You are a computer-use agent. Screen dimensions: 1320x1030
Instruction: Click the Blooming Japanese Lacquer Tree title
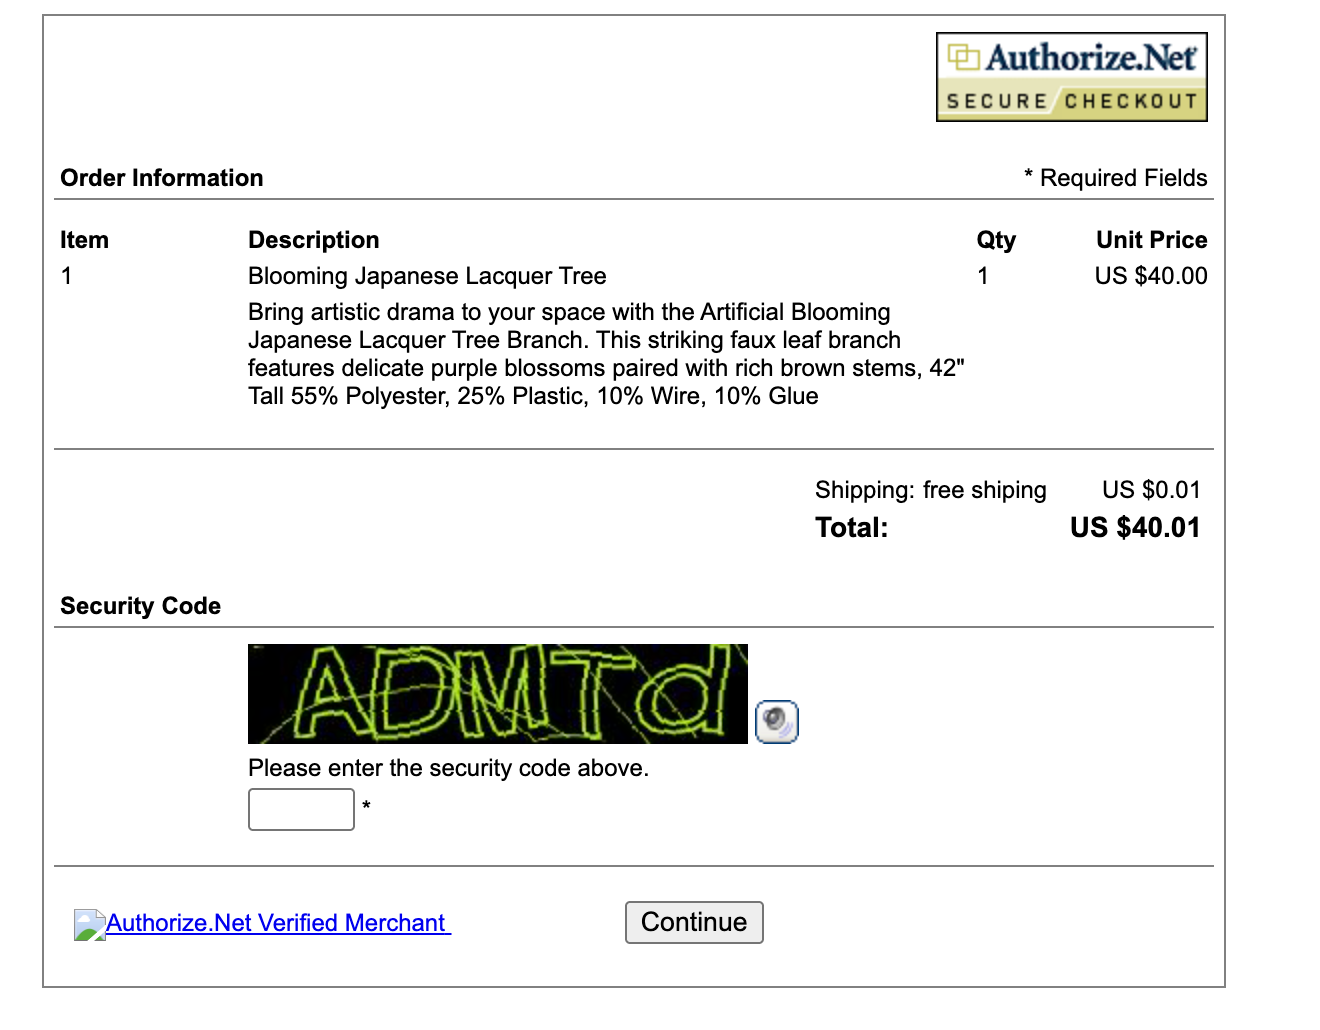[x=427, y=276]
